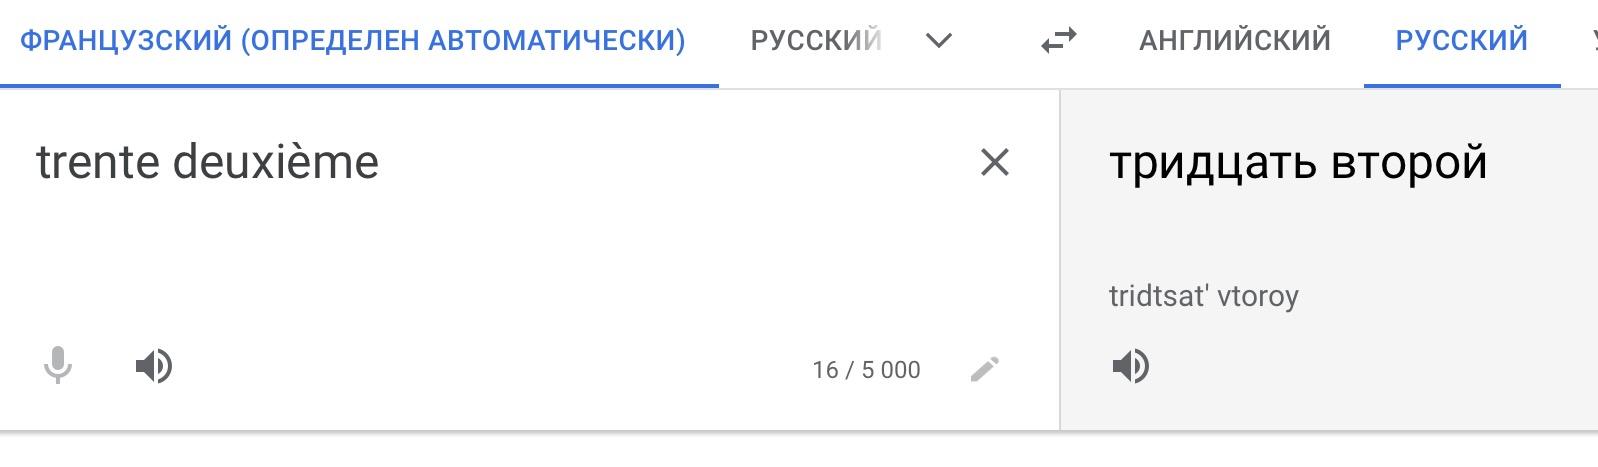
Task: Click the 16 / 5 000 character counter
Action: (866, 370)
